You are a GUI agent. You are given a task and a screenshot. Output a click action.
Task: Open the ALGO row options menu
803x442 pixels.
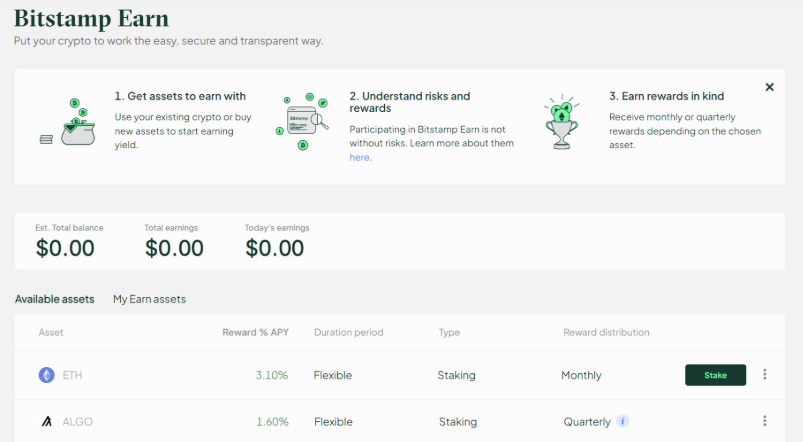pos(765,421)
